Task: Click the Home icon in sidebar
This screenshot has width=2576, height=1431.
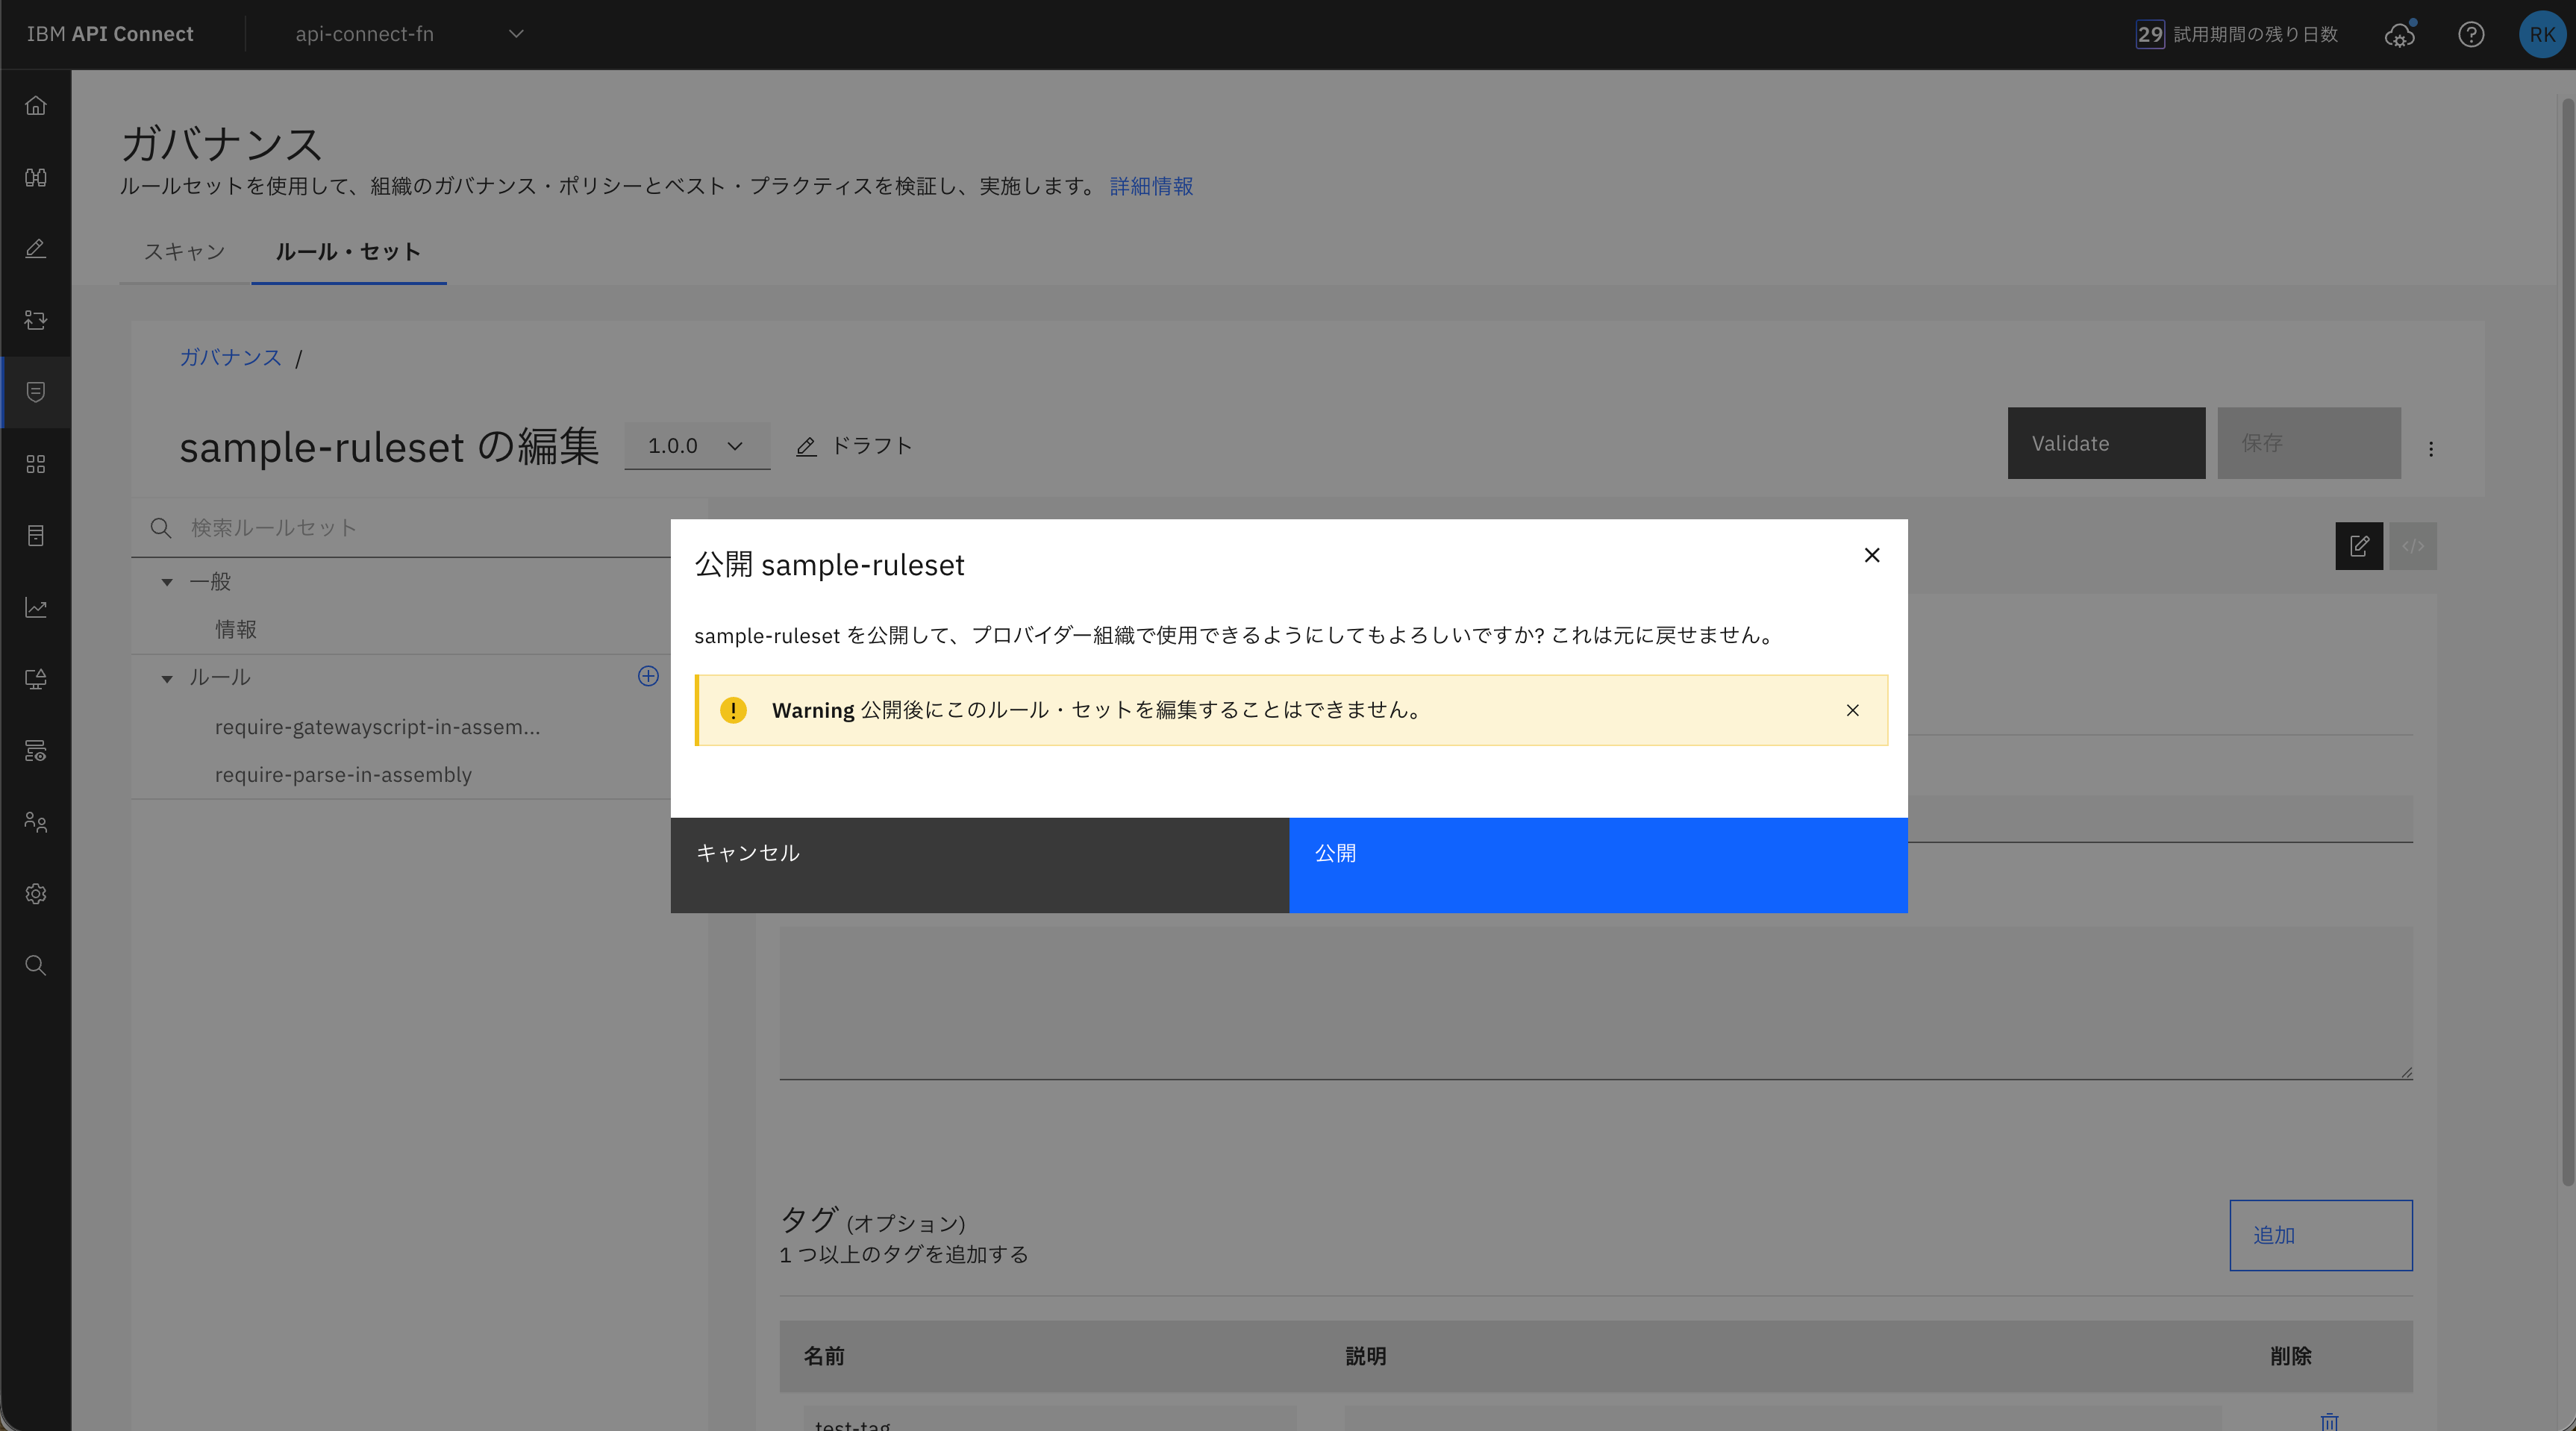Action: click(x=36, y=106)
